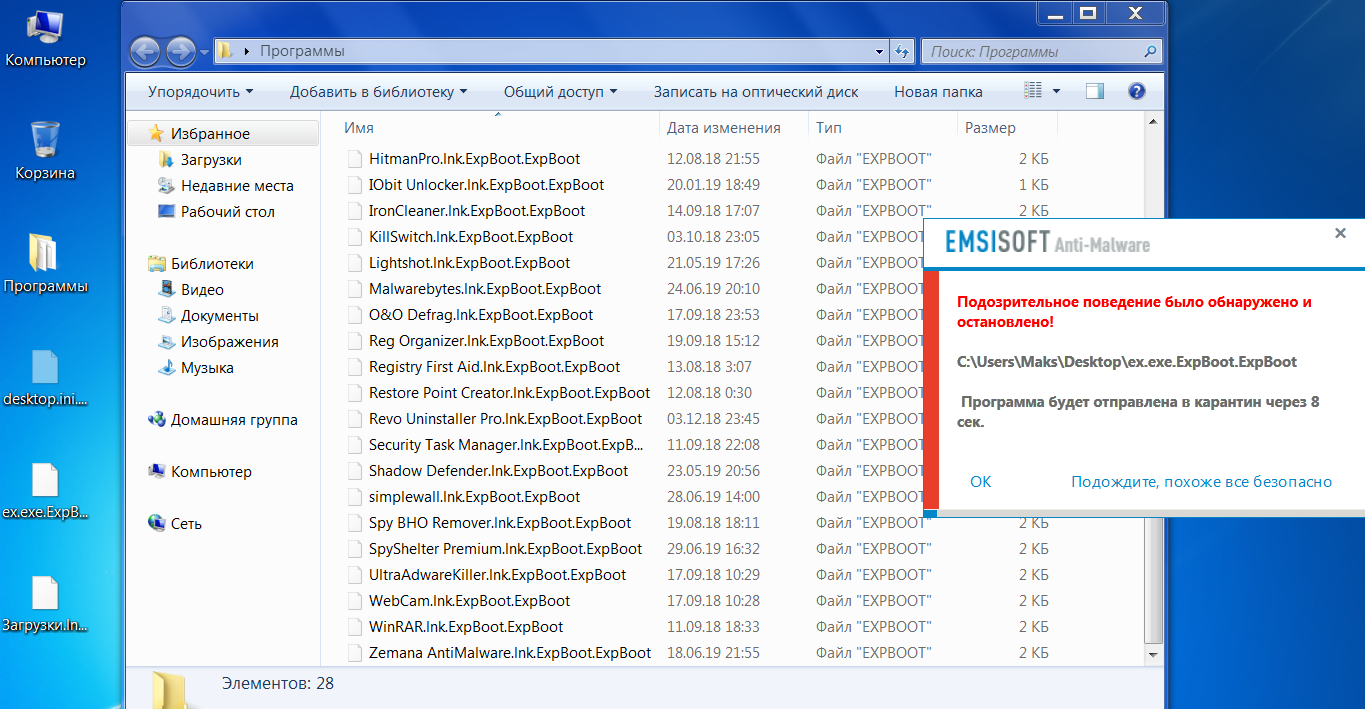The width and height of the screenshot is (1365, 709).
Task: Open Добавить в библиотеку dropdown
Action: (378, 91)
